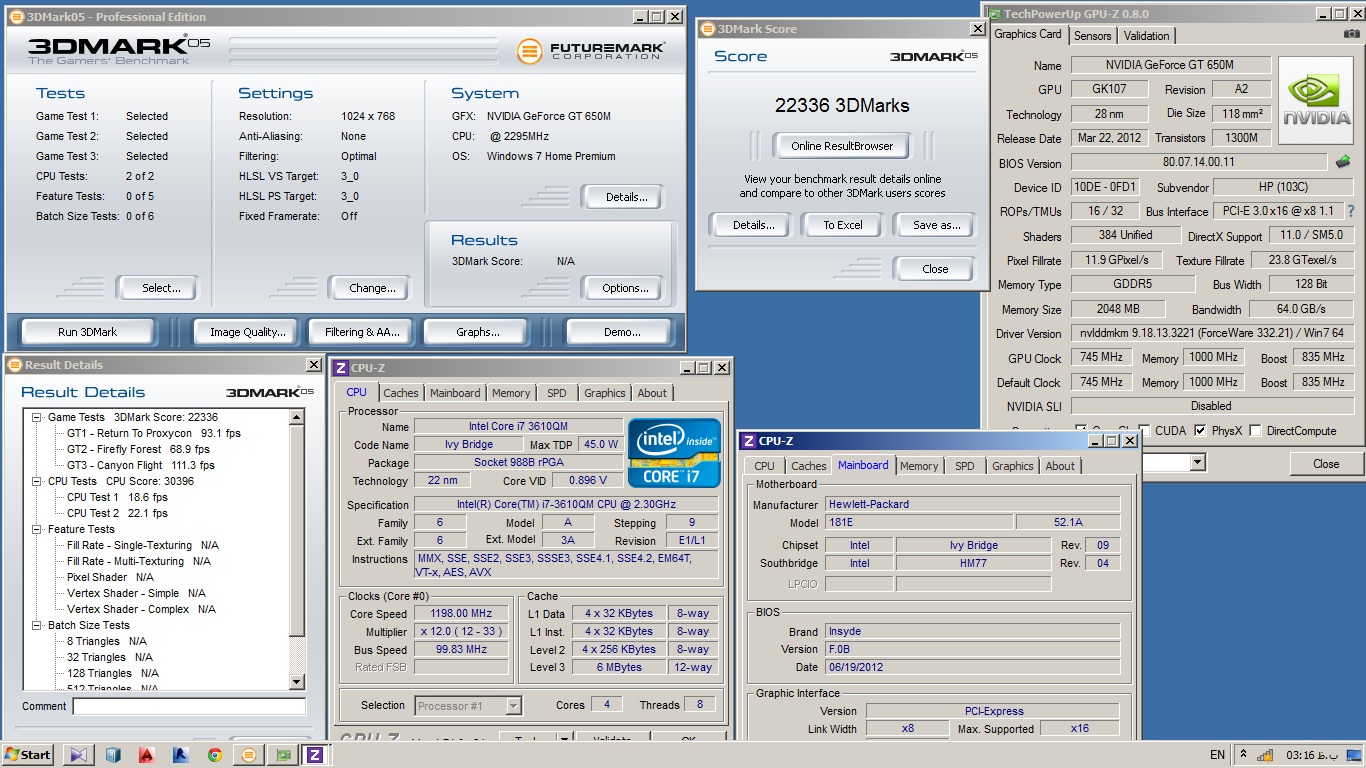
Task: Save GPU BIOS using chip icon
Action: coord(1343,162)
